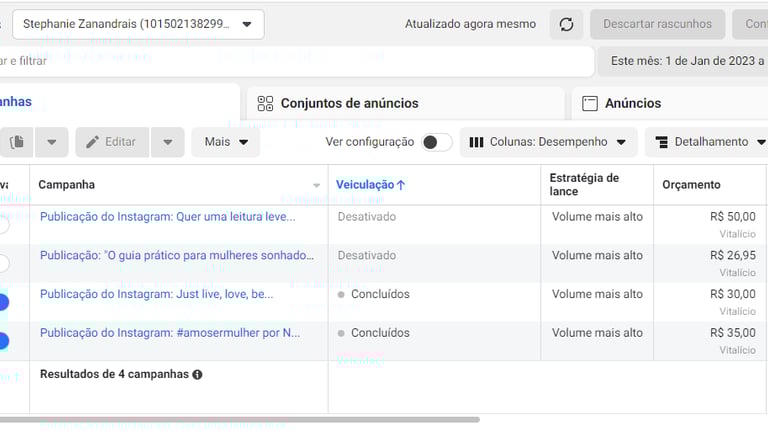Click the Orçamento column header
This screenshot has height=431, width=768.
click(x=691, y=185)
